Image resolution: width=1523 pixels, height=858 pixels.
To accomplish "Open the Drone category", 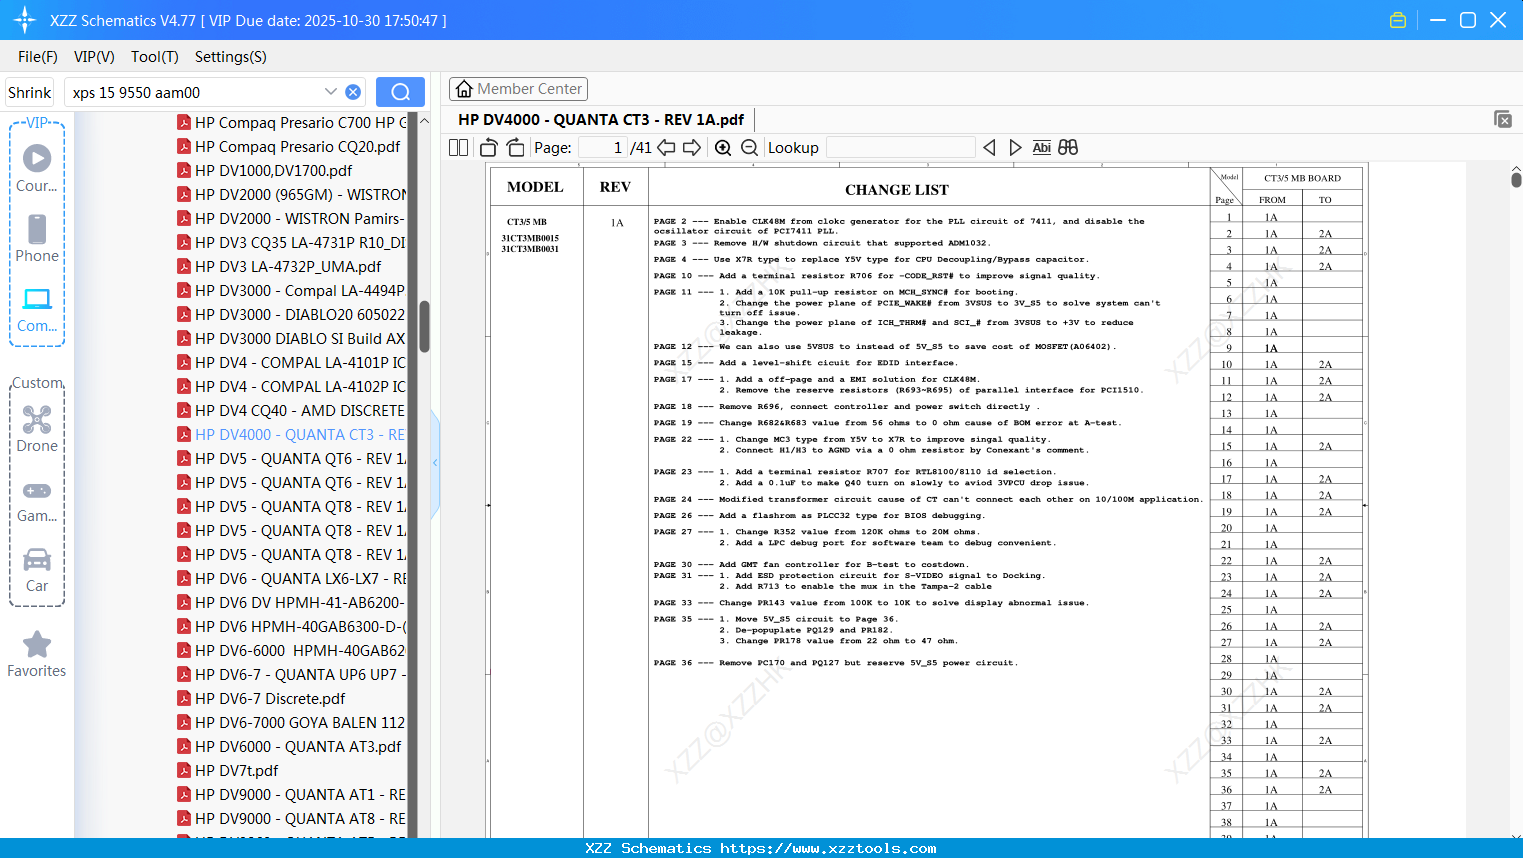I will (x=37, y=428).
